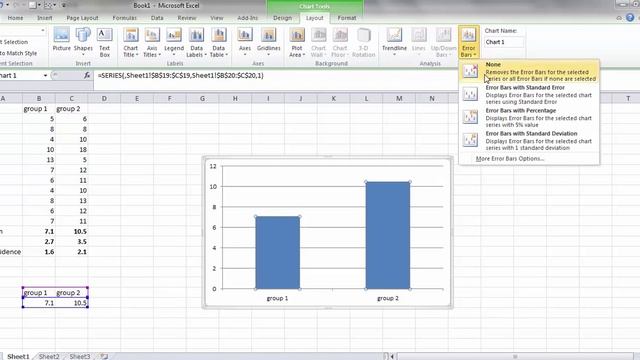Open the Axis Titles menu
640x360 pixels.
coord(152,42)
